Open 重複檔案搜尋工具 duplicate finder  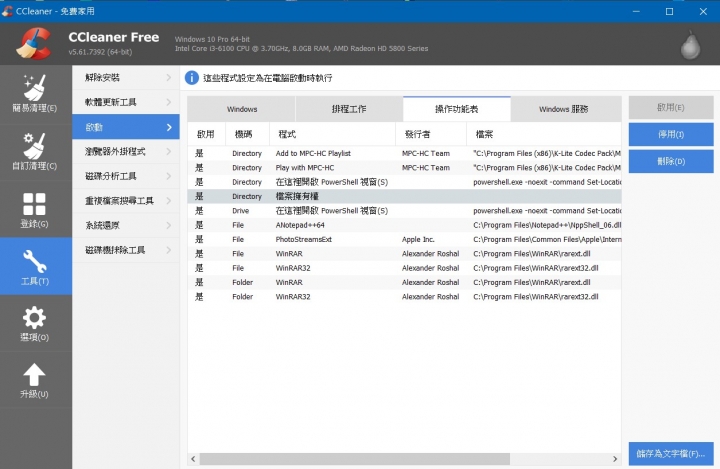point(126,201)
